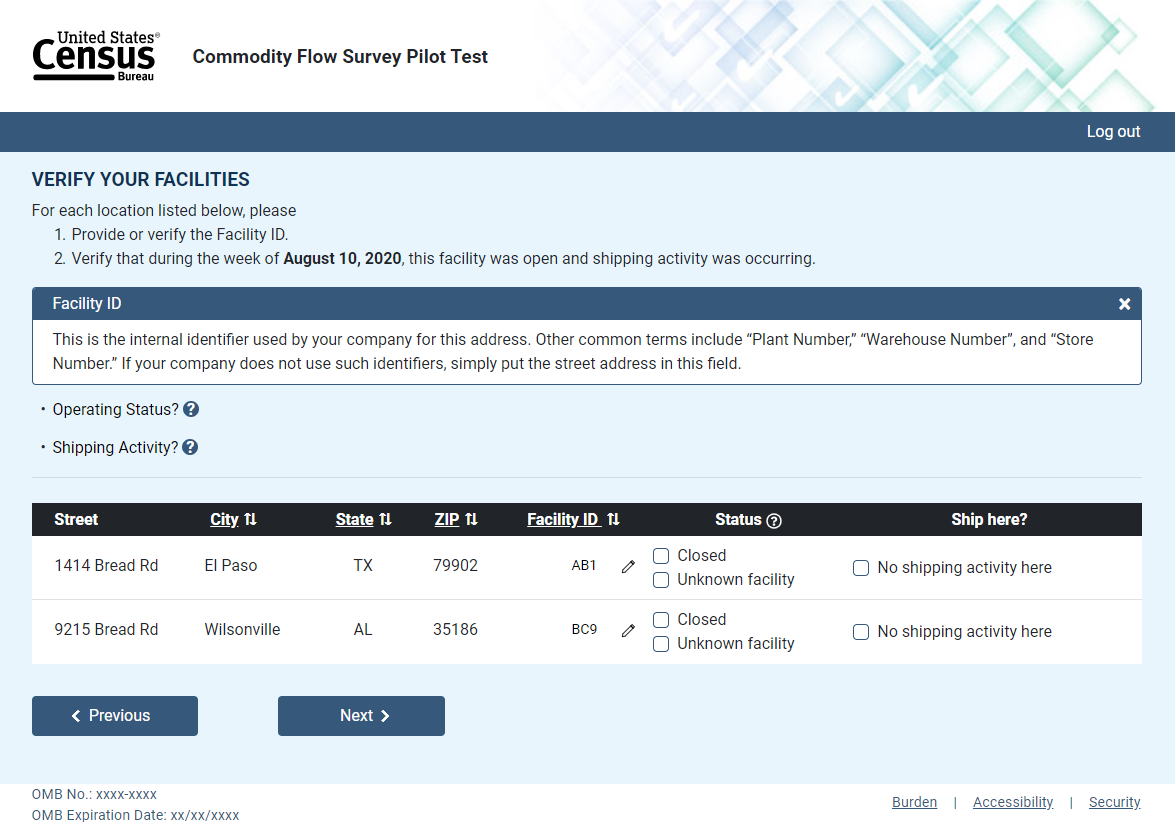The image size is (1175, 822).
Task: Go to the Next page
Action: click(361, 716)
